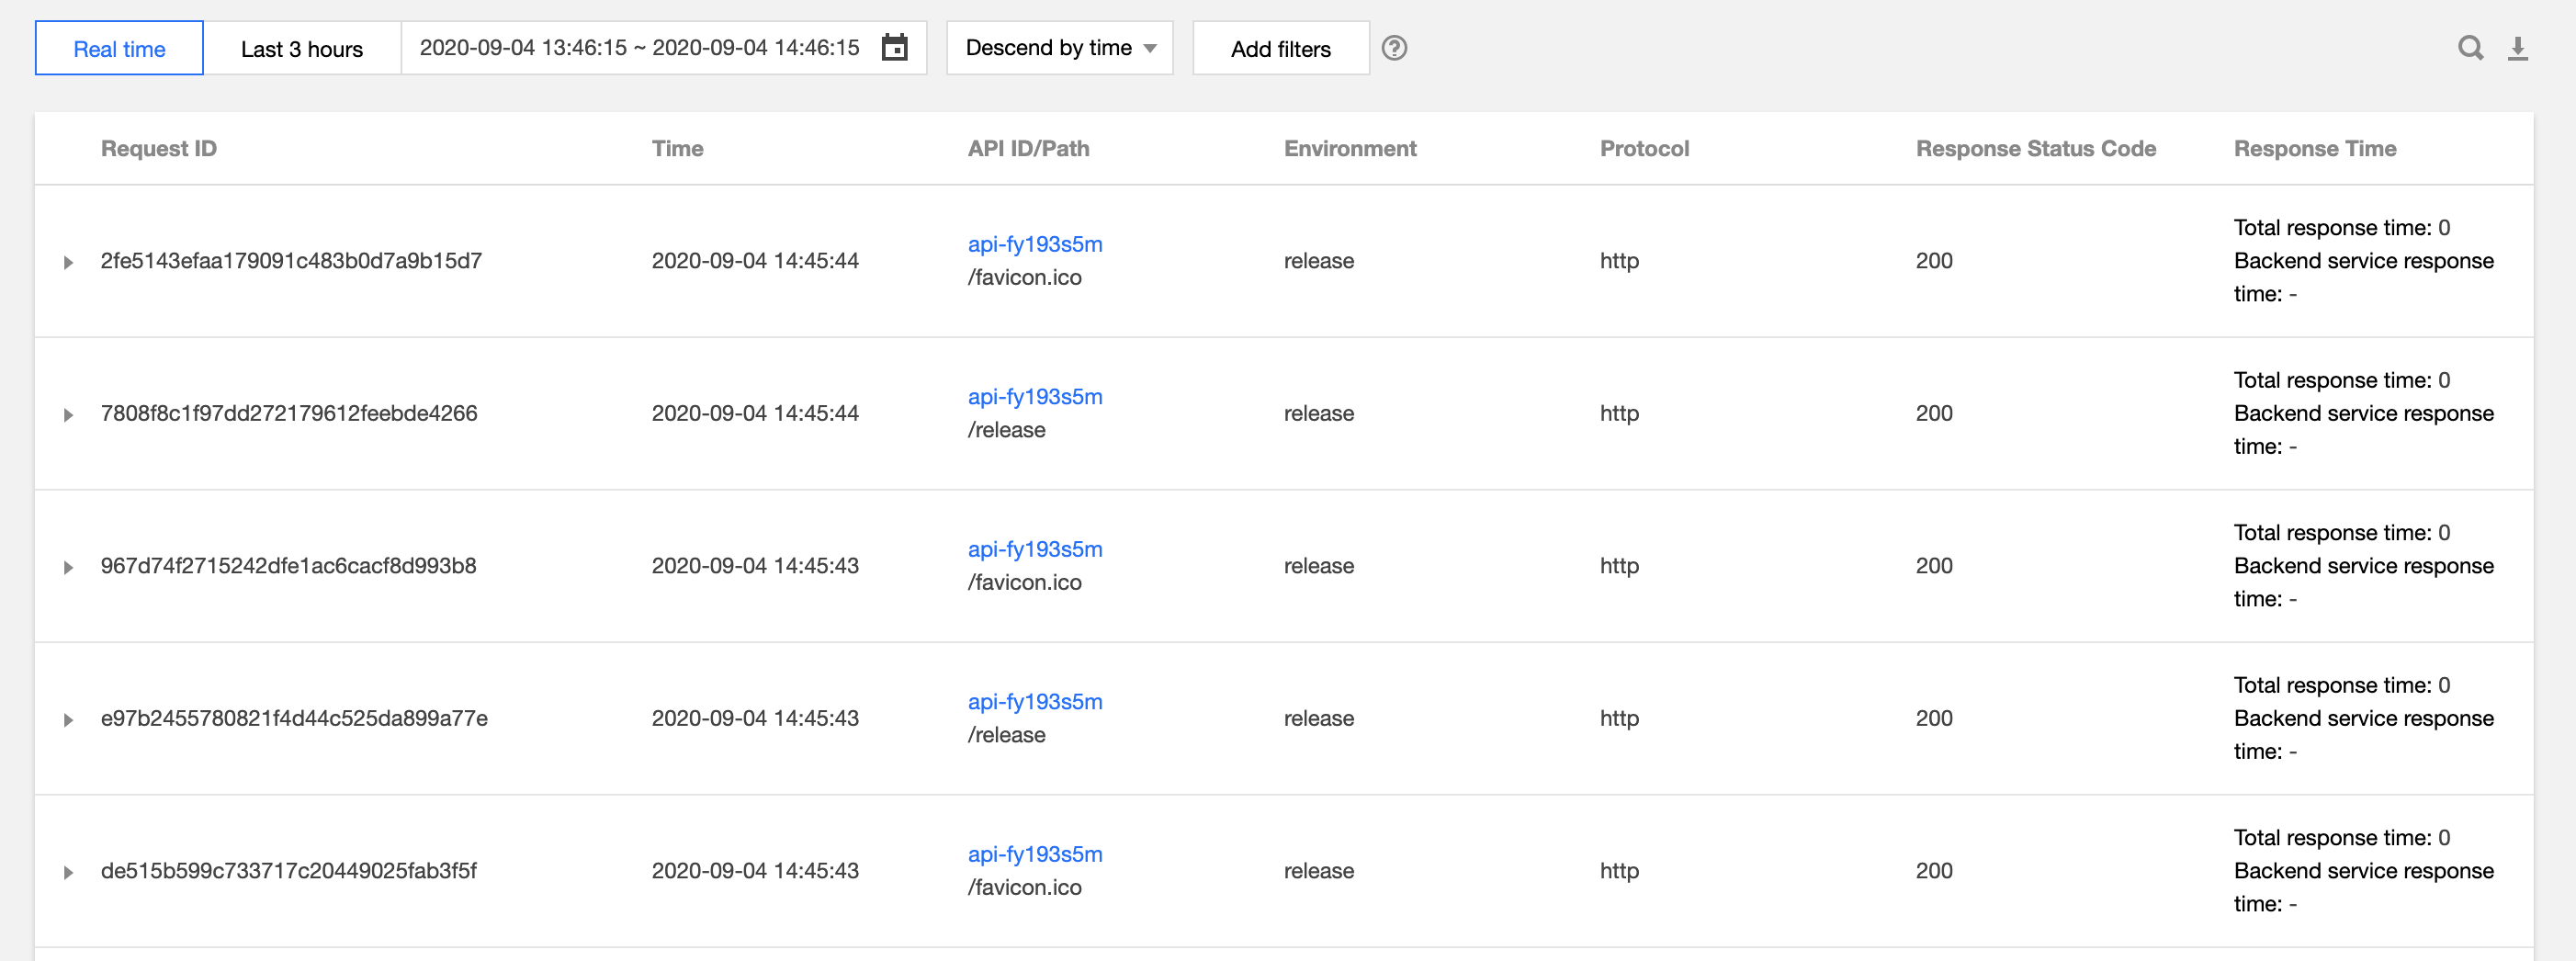Open the Descend by time dropdown
Viewport: 2576px width, 961px height.
point(1059,48)
